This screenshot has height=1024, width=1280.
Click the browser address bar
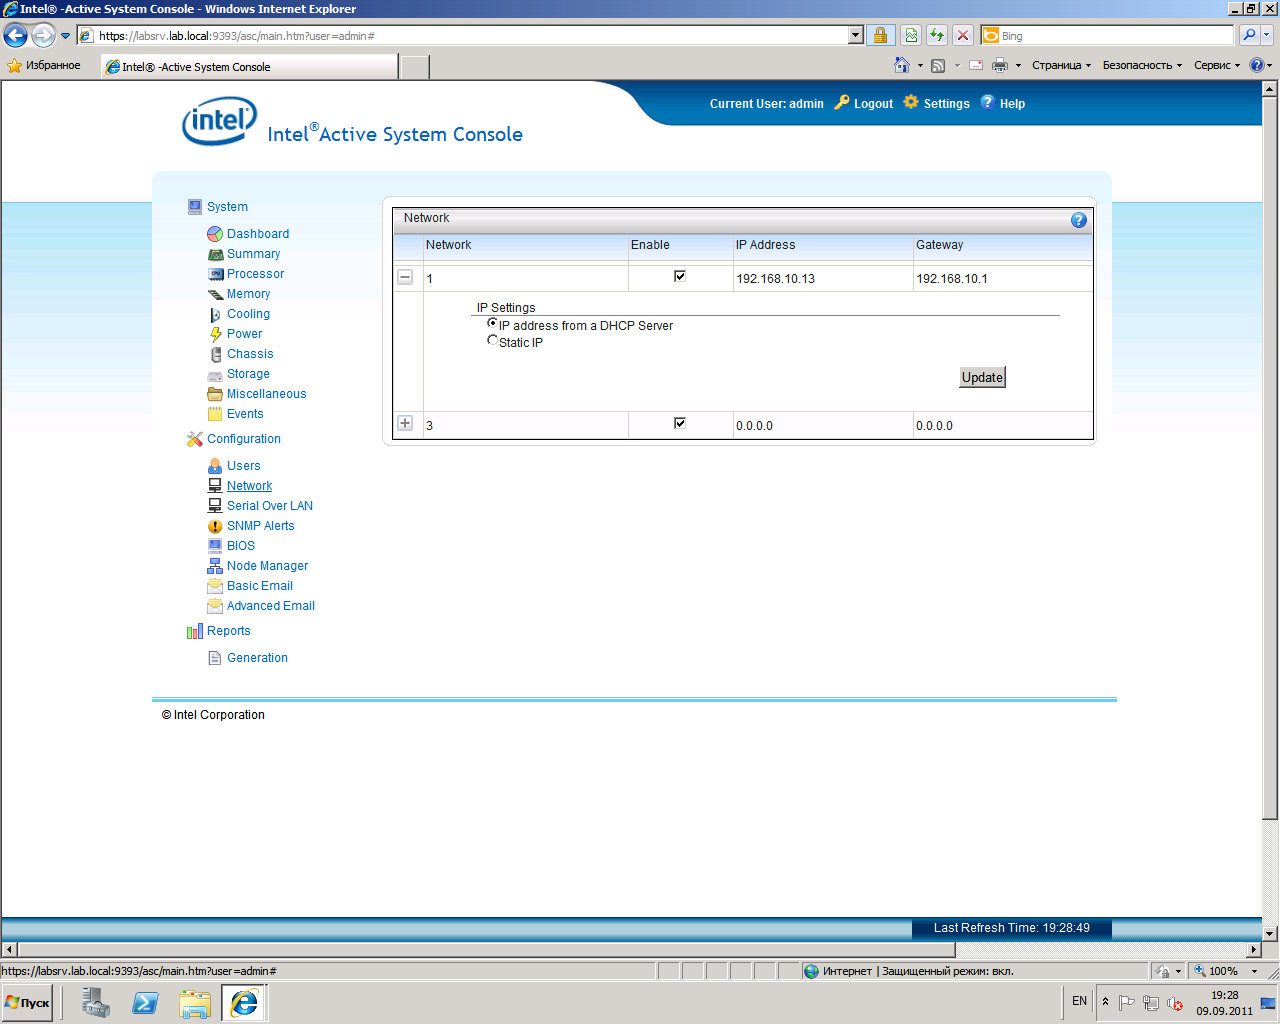[x=470, y=36]
